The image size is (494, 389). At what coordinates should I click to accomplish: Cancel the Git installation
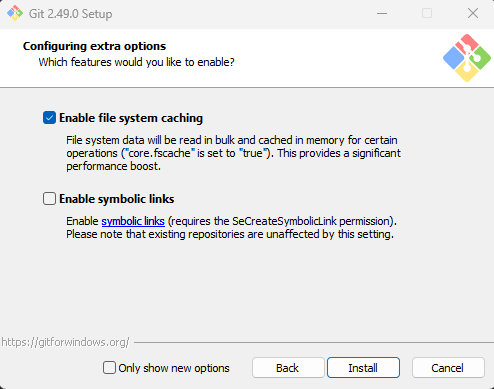pos(448,368)
